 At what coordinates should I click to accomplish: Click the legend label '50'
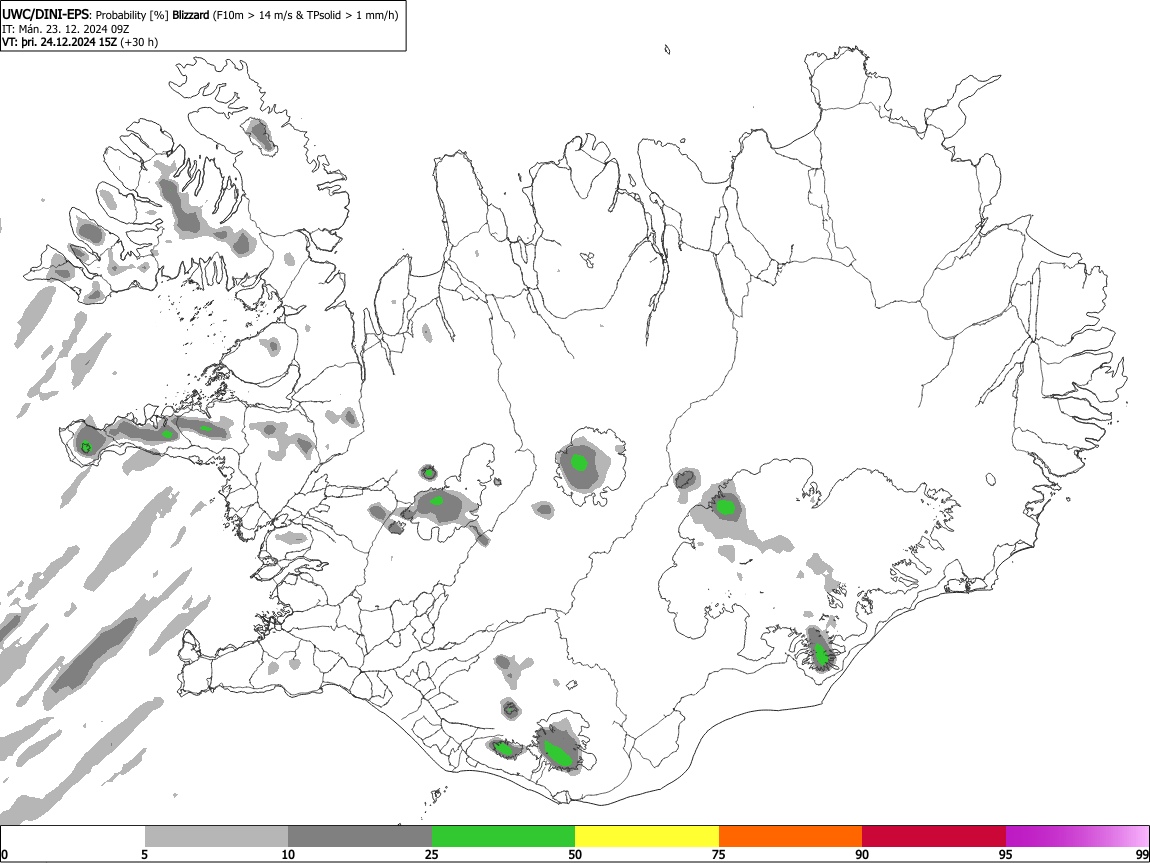575,854
